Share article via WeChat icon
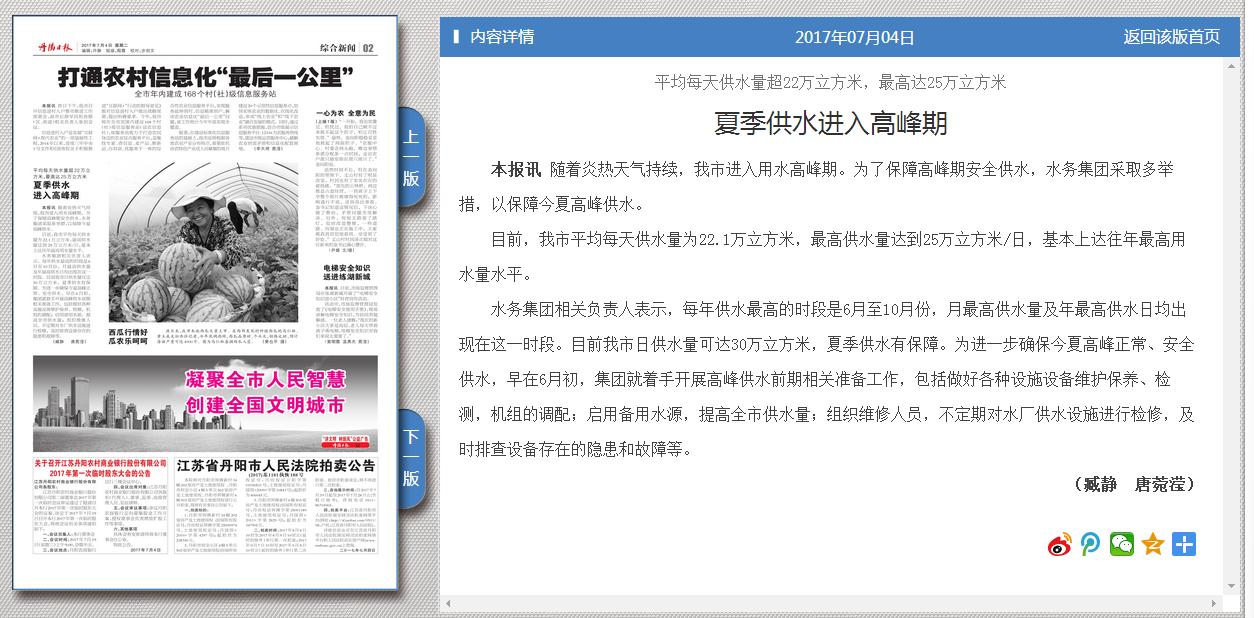The image size is (1254, 618). (x=1122, y=544)
